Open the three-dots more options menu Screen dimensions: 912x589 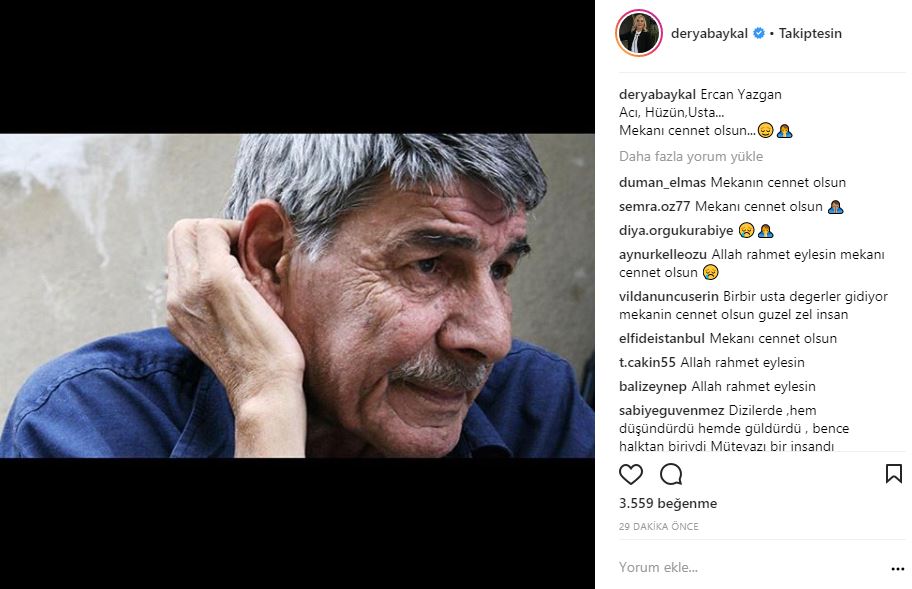pyautogui.click(x=897, y=569)
